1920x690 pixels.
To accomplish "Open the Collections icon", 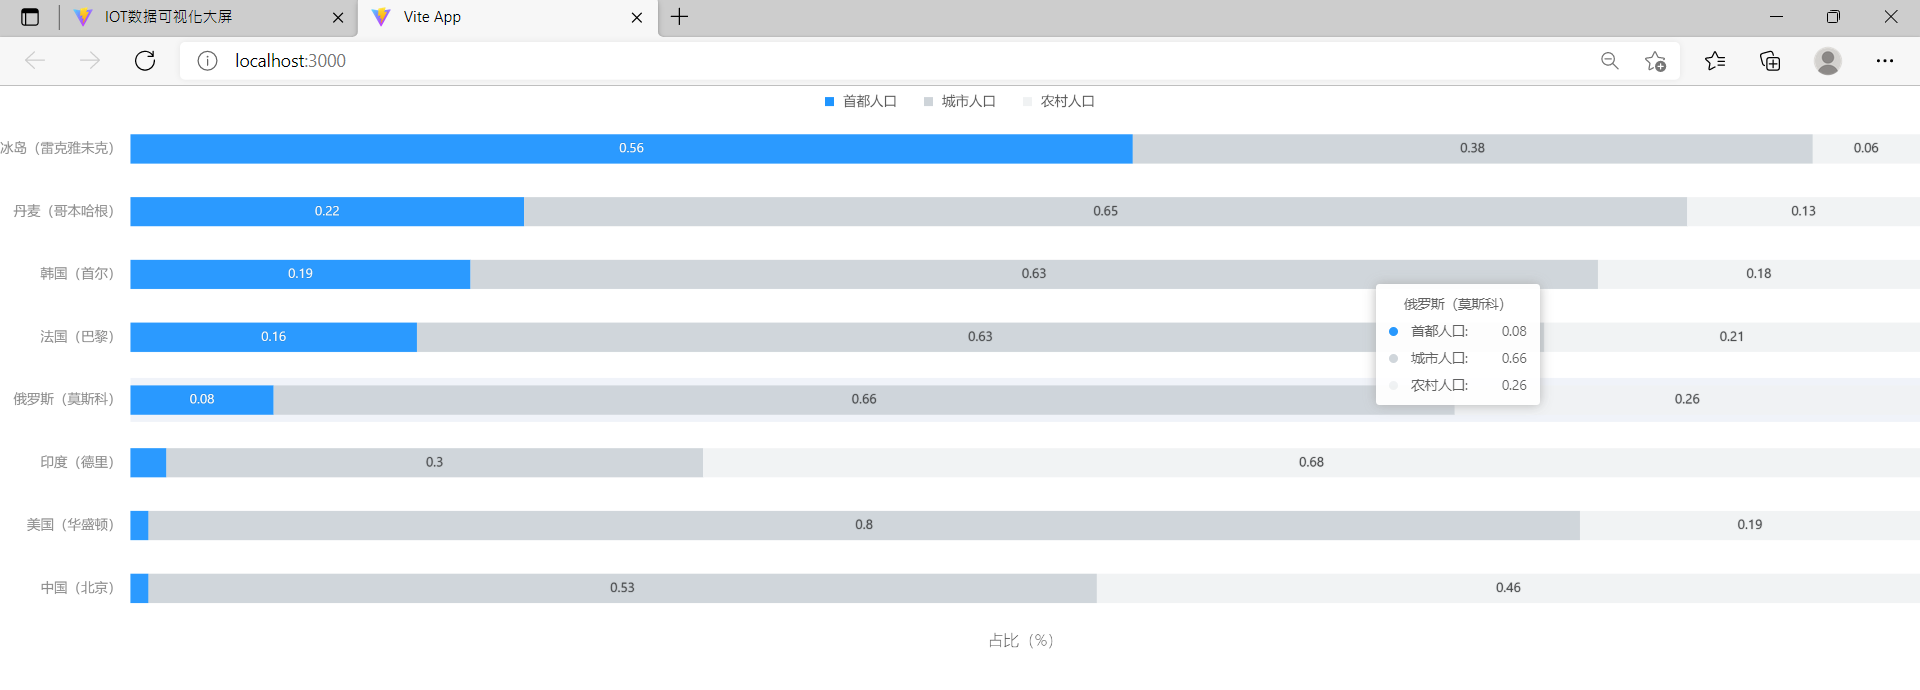I will pos(1770,61).
